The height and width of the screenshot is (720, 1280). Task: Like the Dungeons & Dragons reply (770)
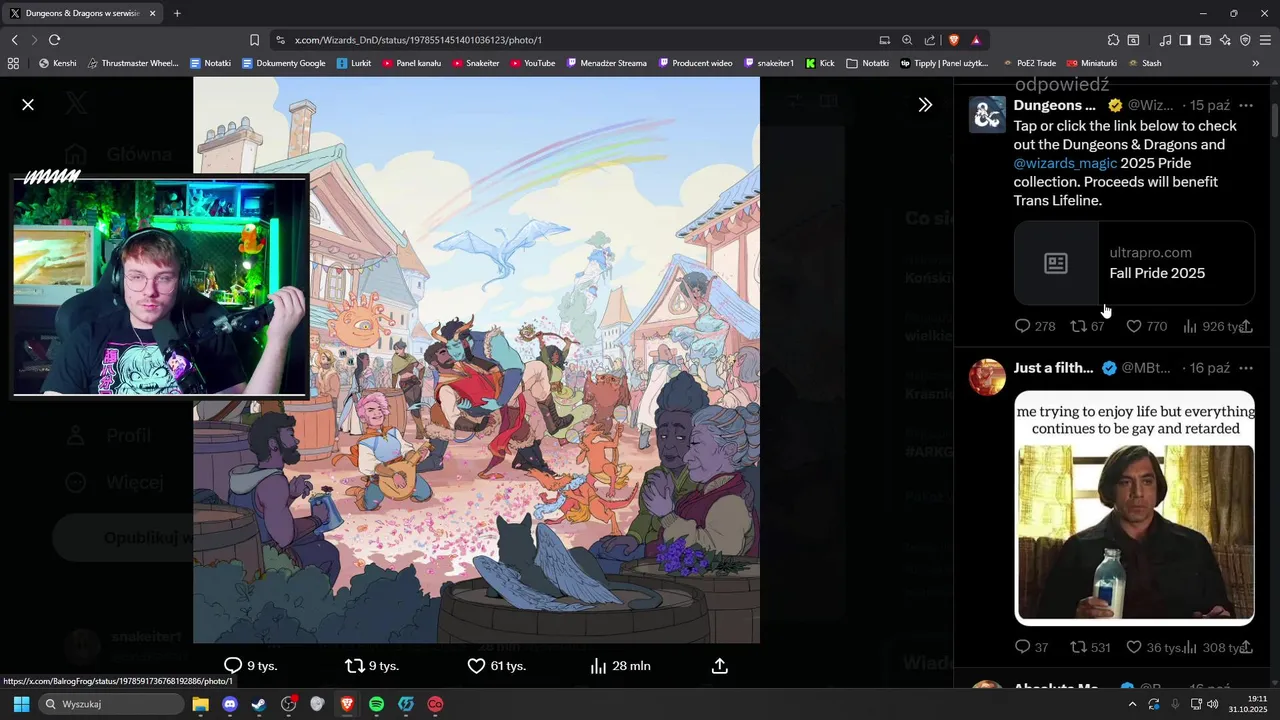pos(1134,326)
